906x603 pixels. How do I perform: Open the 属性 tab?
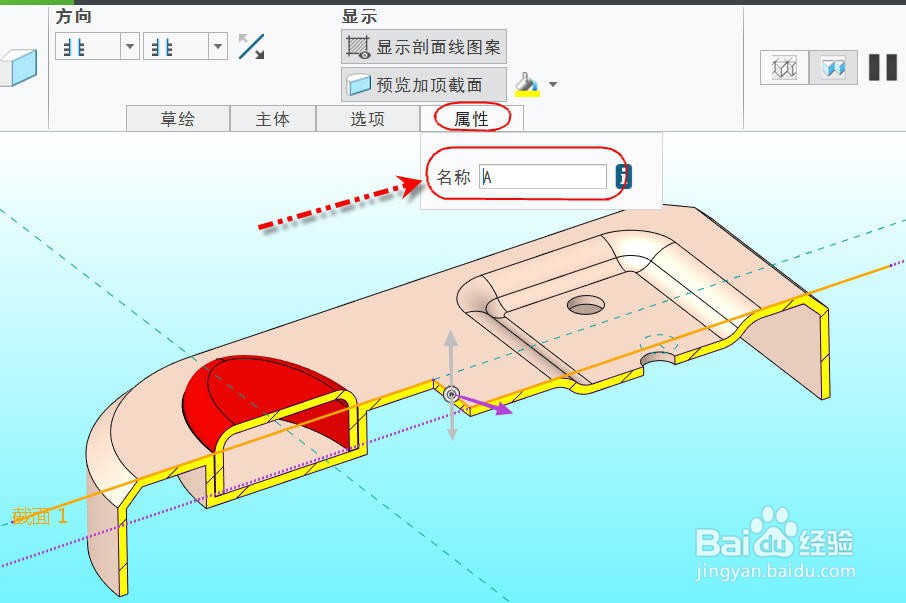point(473,118)
